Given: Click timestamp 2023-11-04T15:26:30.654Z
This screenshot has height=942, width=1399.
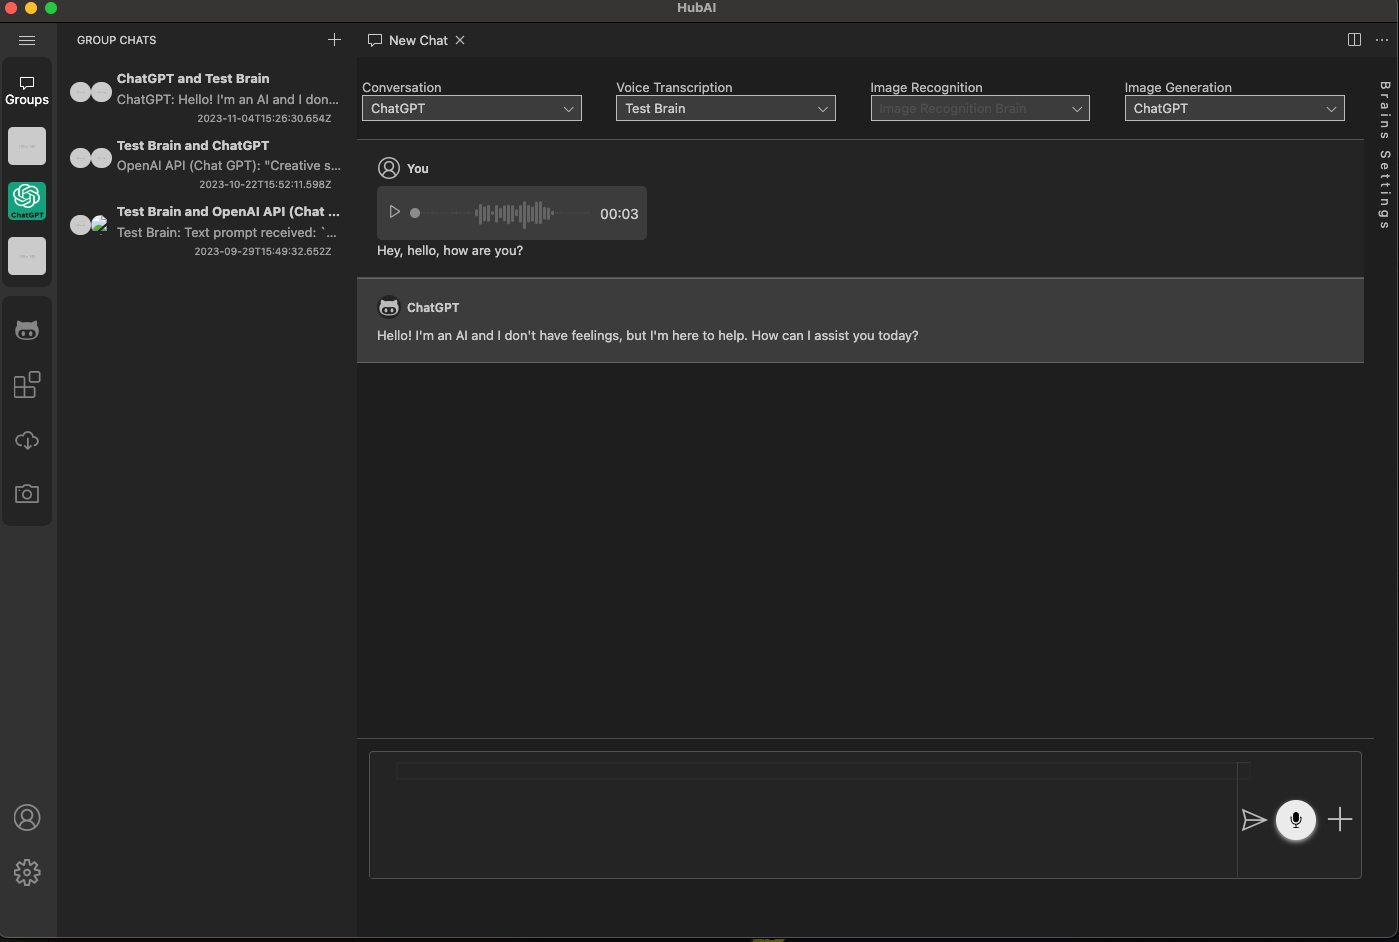Looking at the screenshot, I should (264, 118).
